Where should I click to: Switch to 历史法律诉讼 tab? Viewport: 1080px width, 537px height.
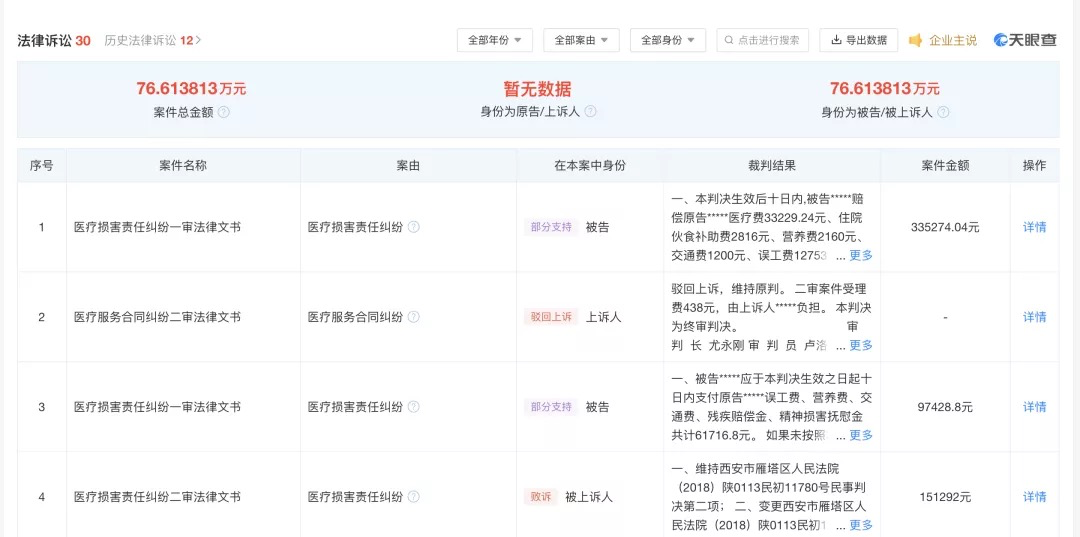pos(152,40)
